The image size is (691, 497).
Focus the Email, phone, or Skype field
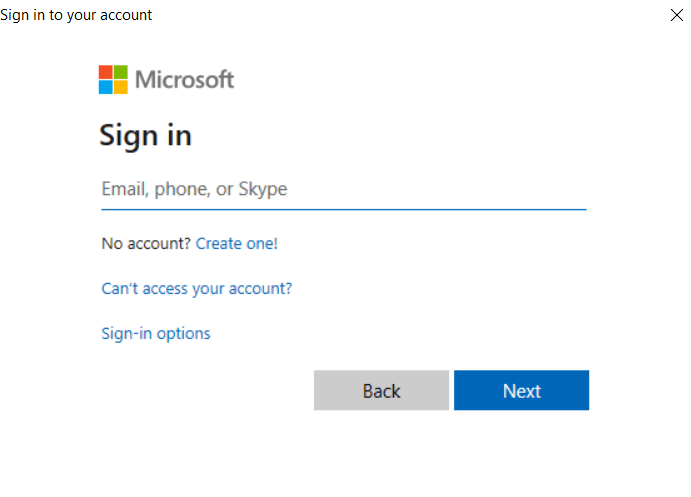tap(343, 189)
